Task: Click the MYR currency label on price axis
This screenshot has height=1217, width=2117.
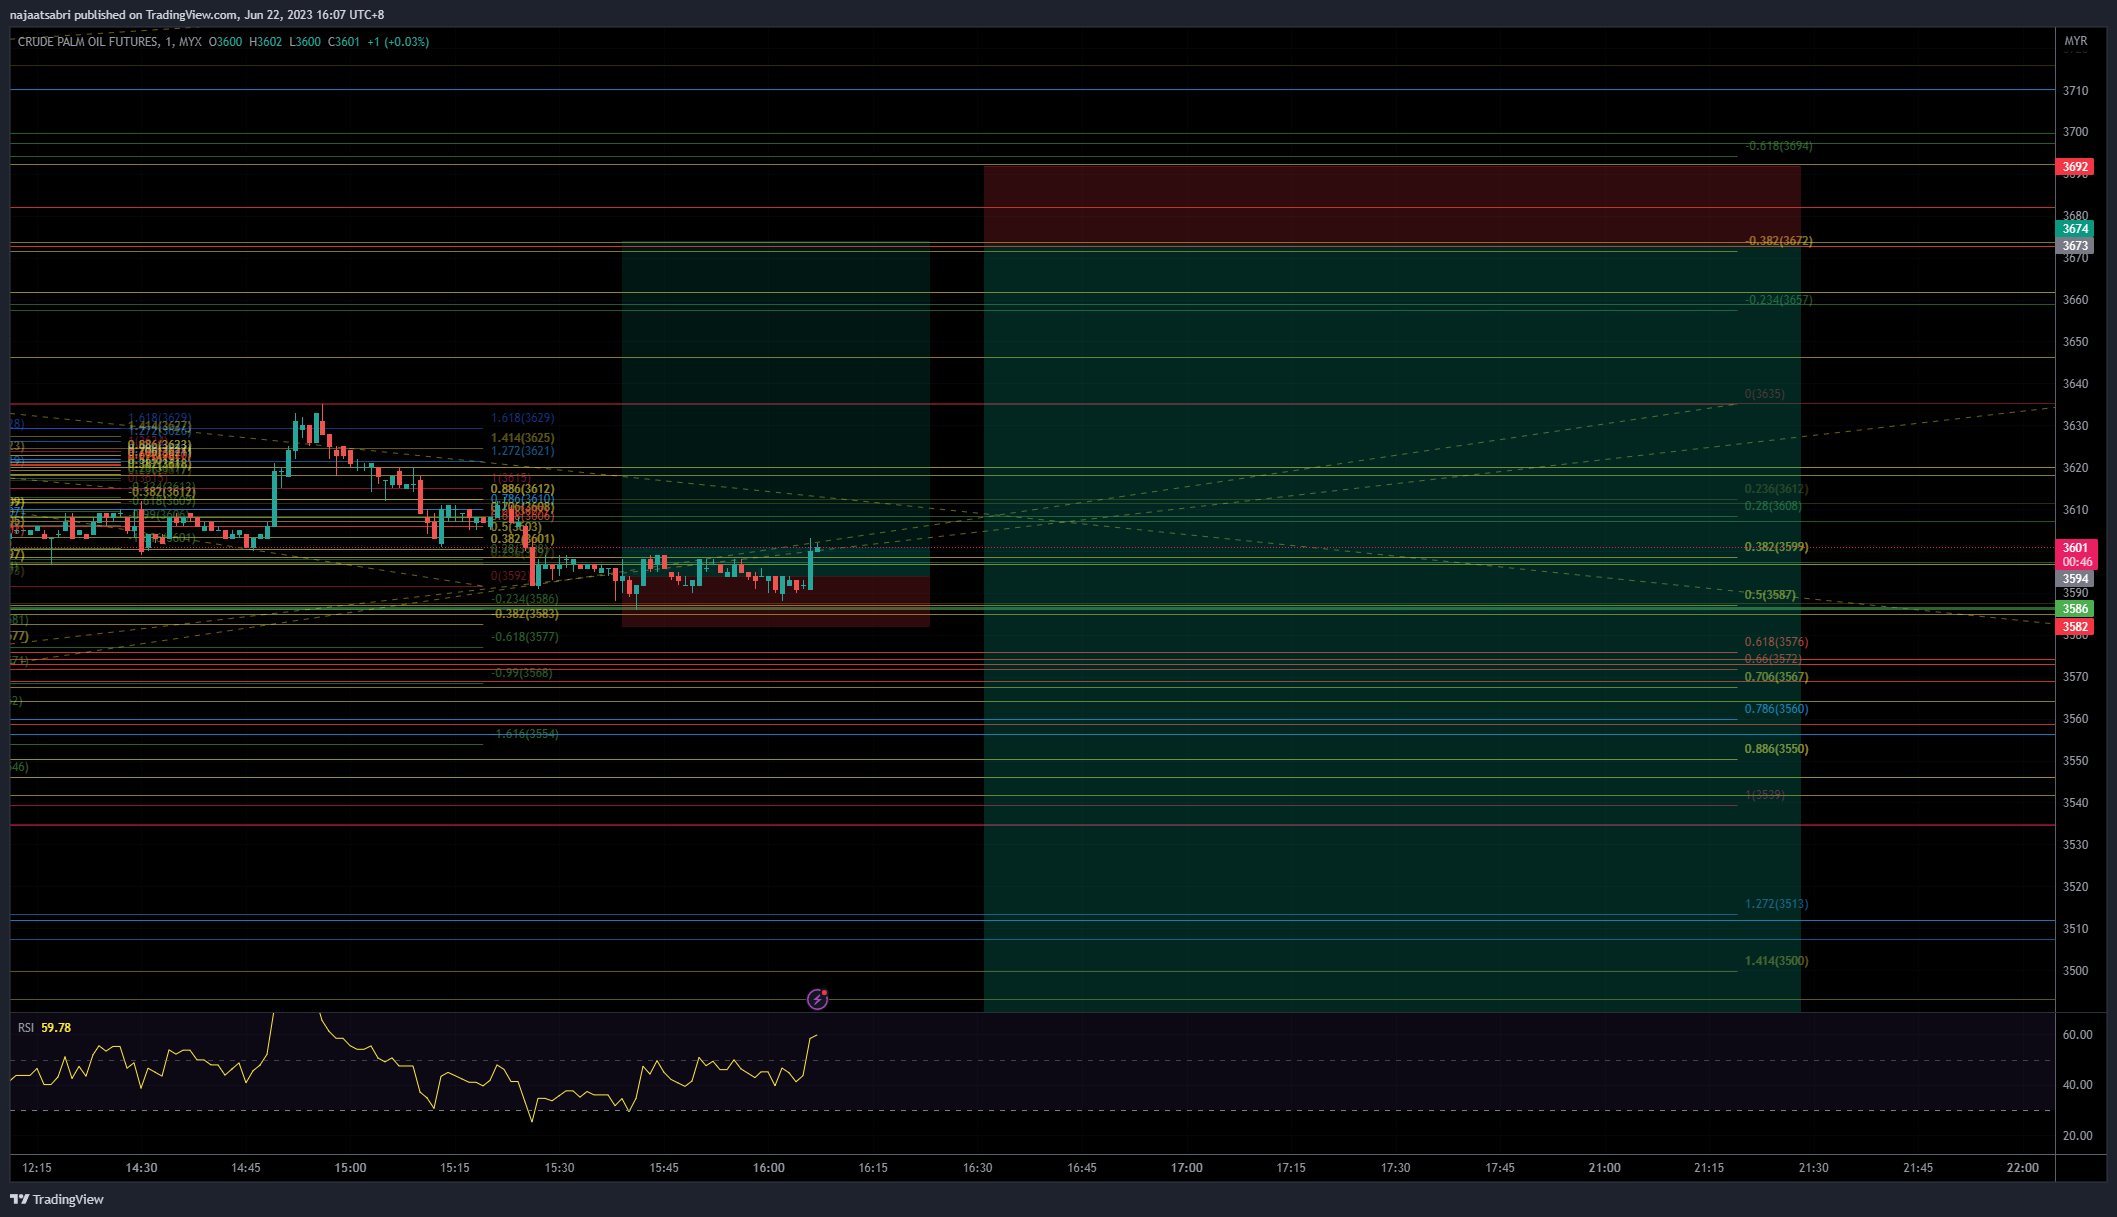Action: (2076, 41)
